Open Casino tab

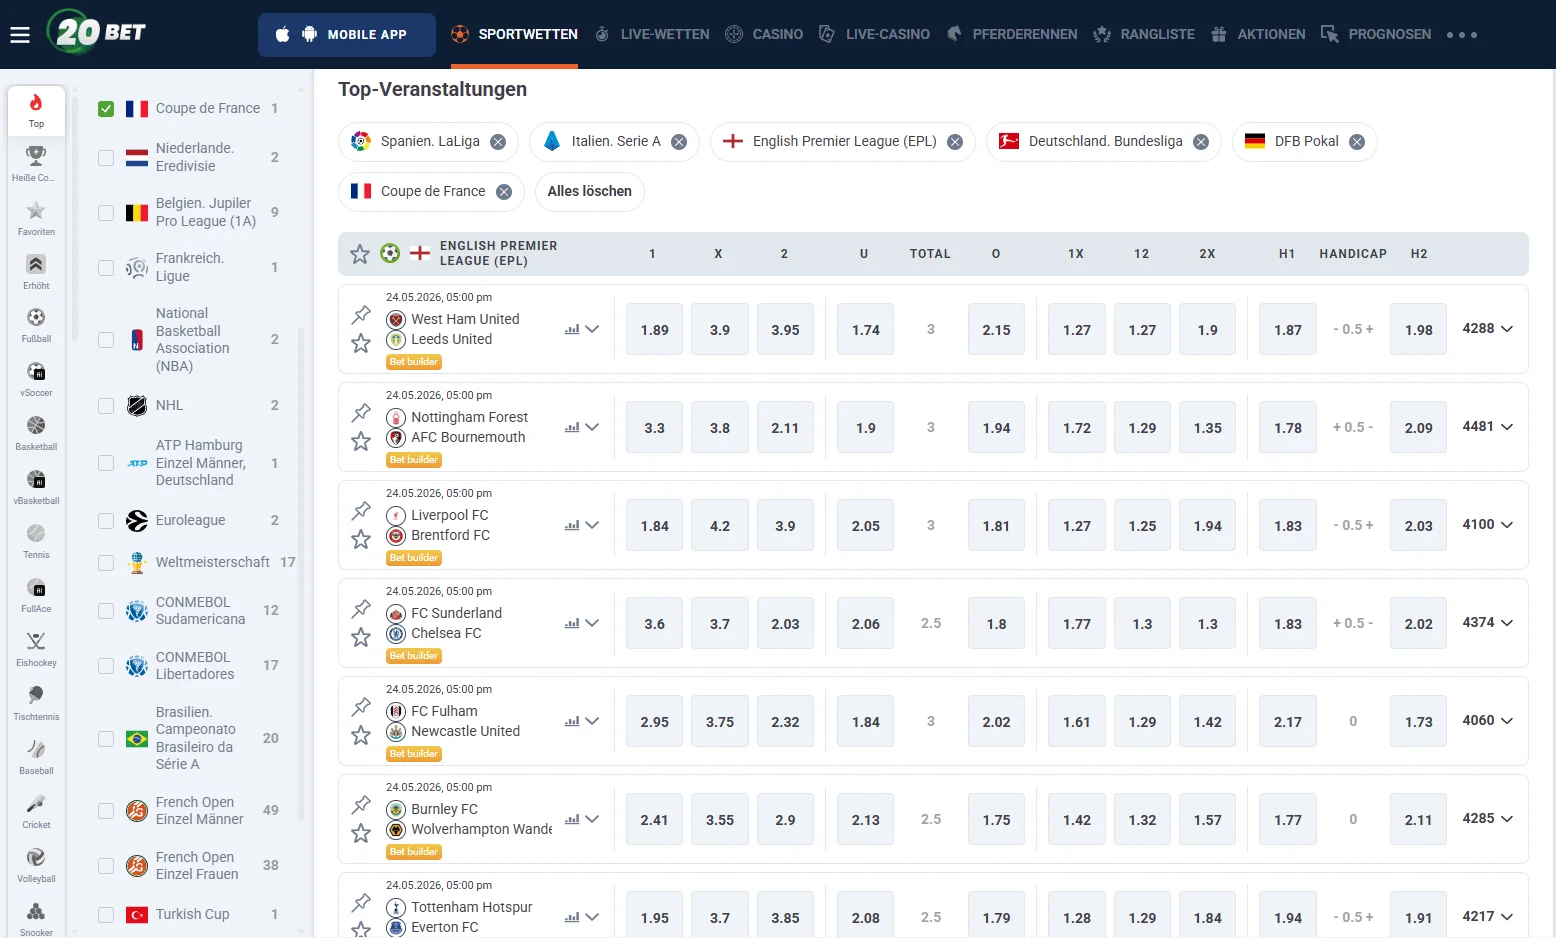pos(764,34)
